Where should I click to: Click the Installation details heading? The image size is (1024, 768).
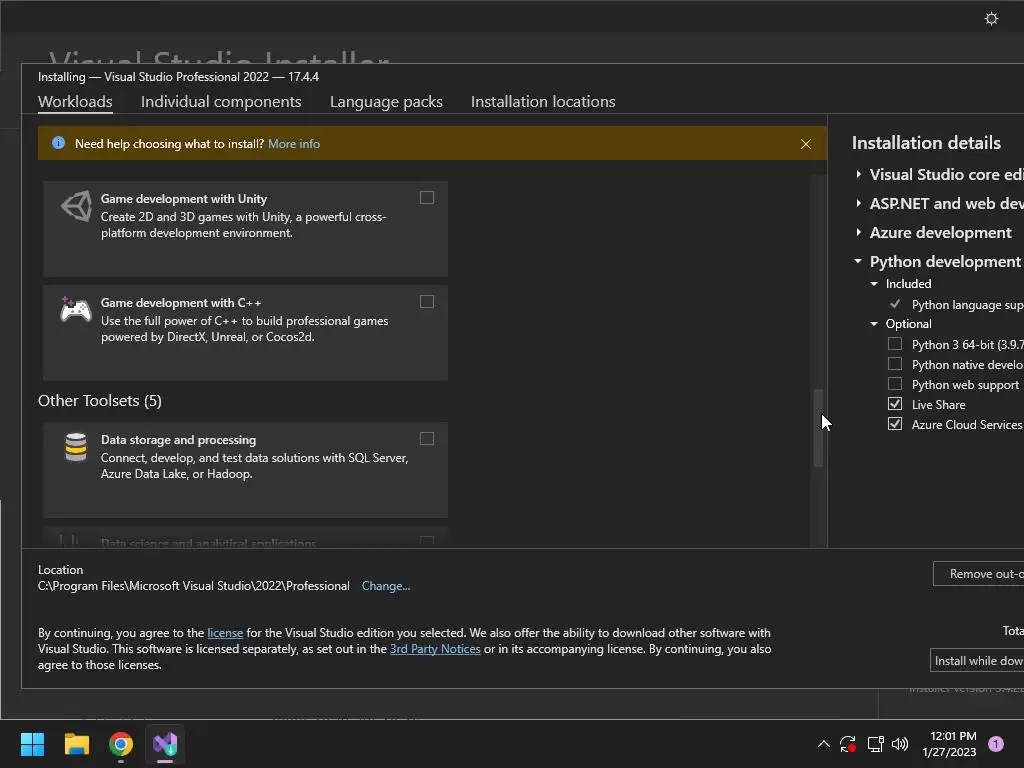[x=926, y=142]
